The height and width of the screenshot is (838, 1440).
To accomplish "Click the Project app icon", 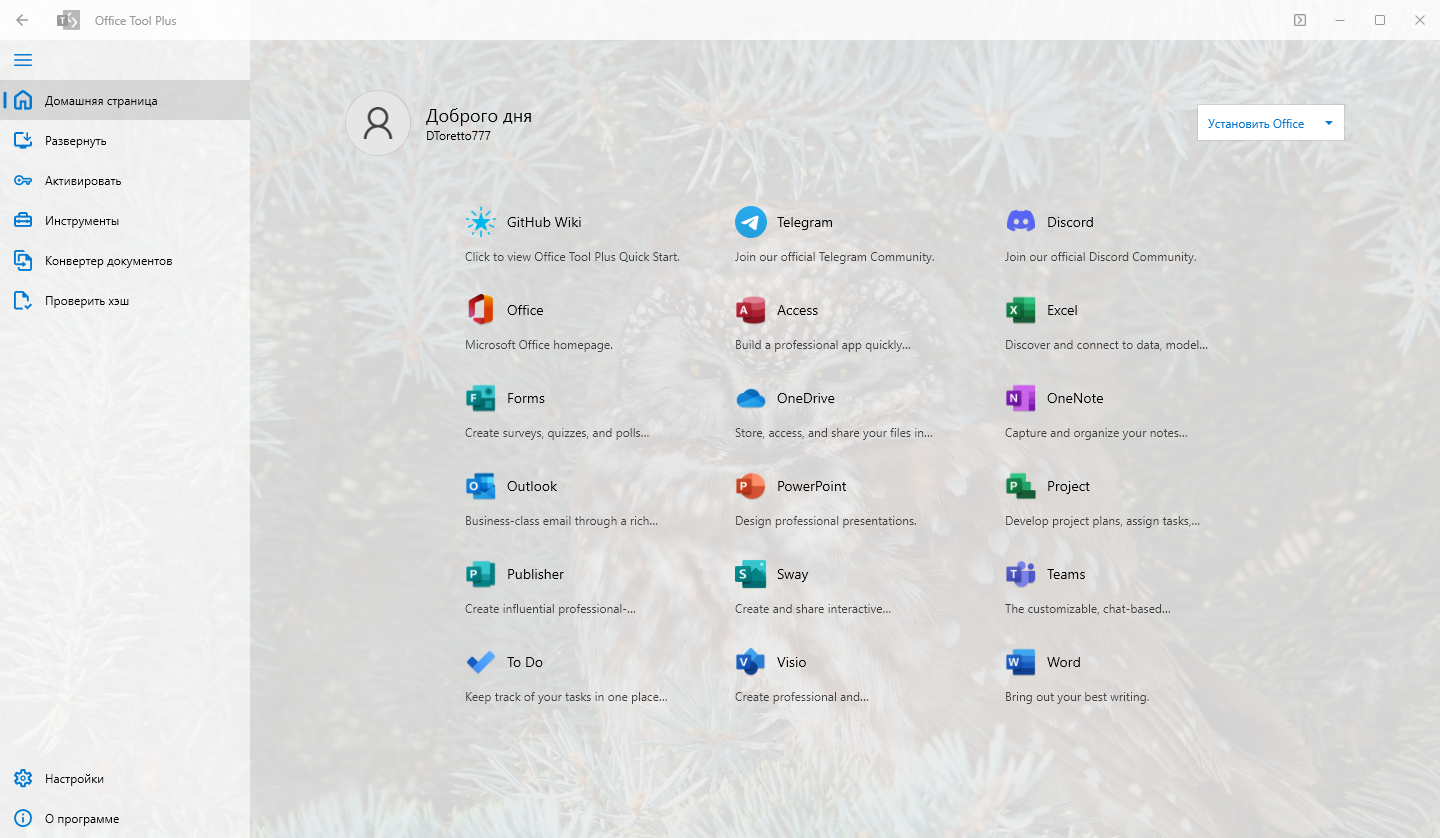I will click(1021, 486).
